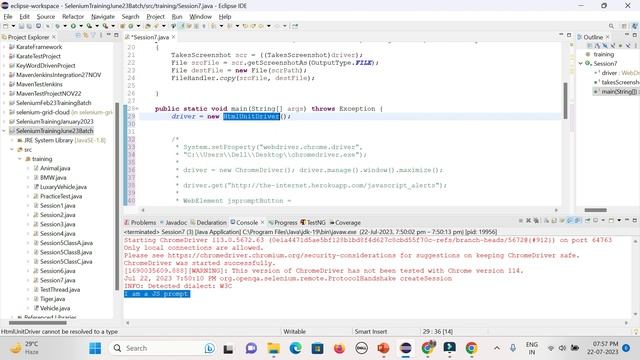
Task: Collapse all in Project Explorer
Action: tap(77, 36)
